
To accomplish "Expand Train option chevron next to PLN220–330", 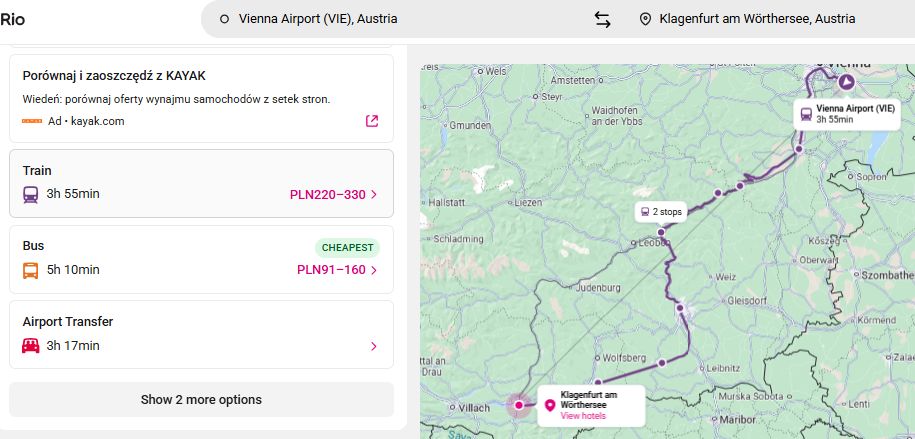I will (x=374, y=195).
